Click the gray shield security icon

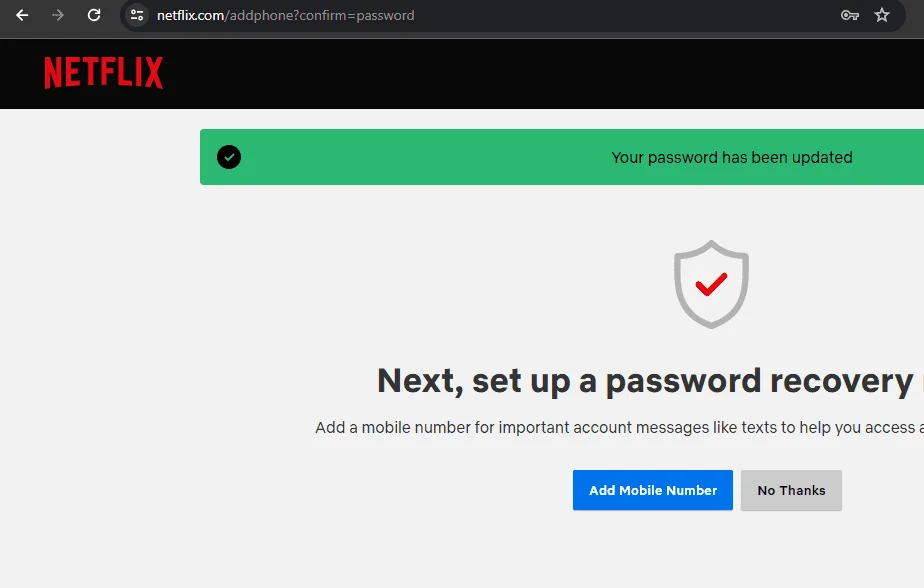point(711,284)
